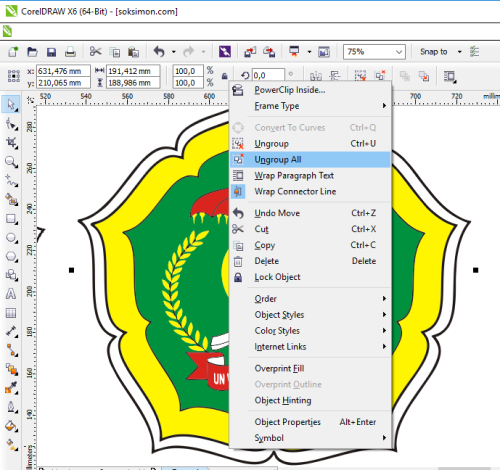500x470 pixels.
Task: Open the application launcher dropdown arrow
Action: (309, 52)
